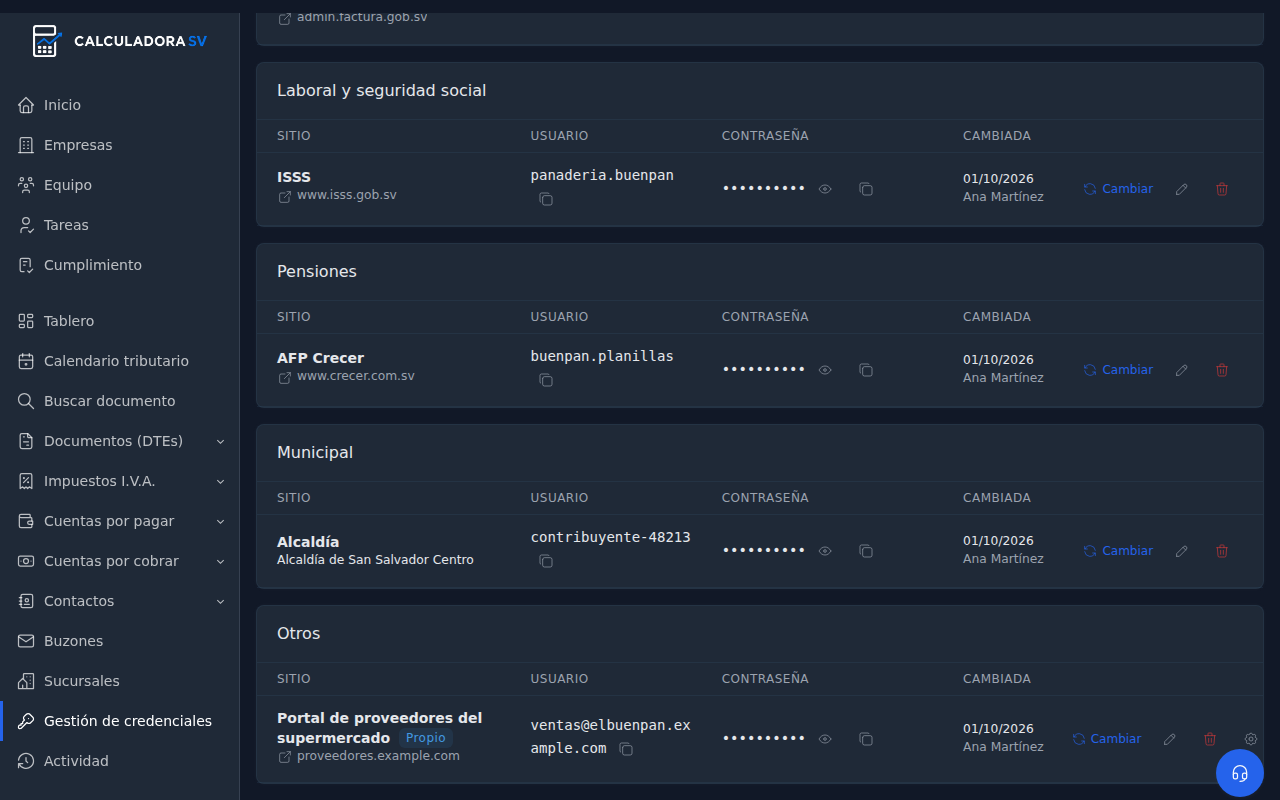The height and width of the screenshot is (800, 1280).
Task: Edit the ISSS credential
Action: coord(1182,189)
